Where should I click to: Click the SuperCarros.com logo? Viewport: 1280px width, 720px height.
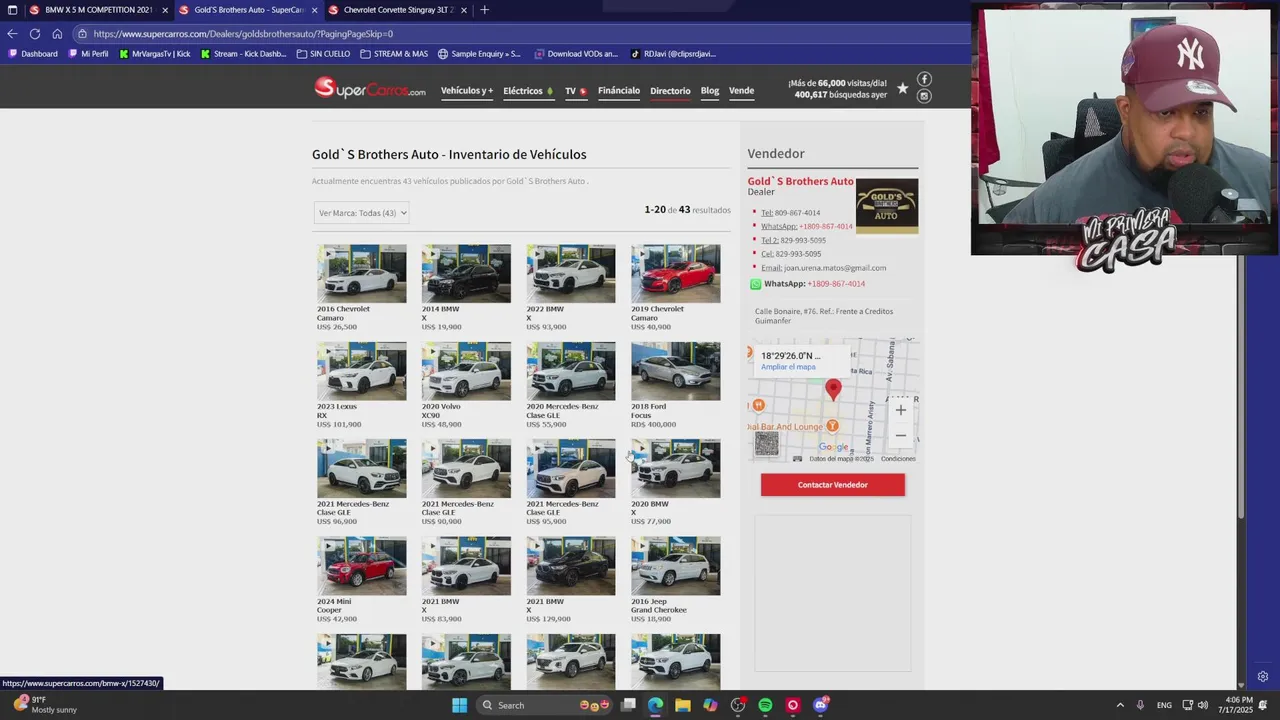point(369,89)
